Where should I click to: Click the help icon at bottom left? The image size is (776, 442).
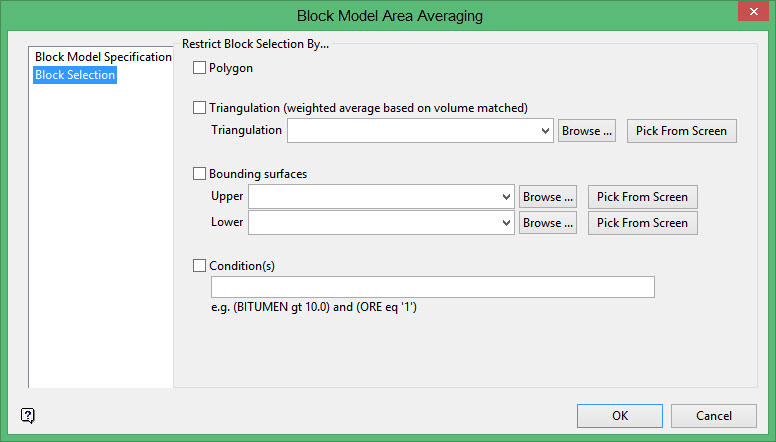(28, 416)
